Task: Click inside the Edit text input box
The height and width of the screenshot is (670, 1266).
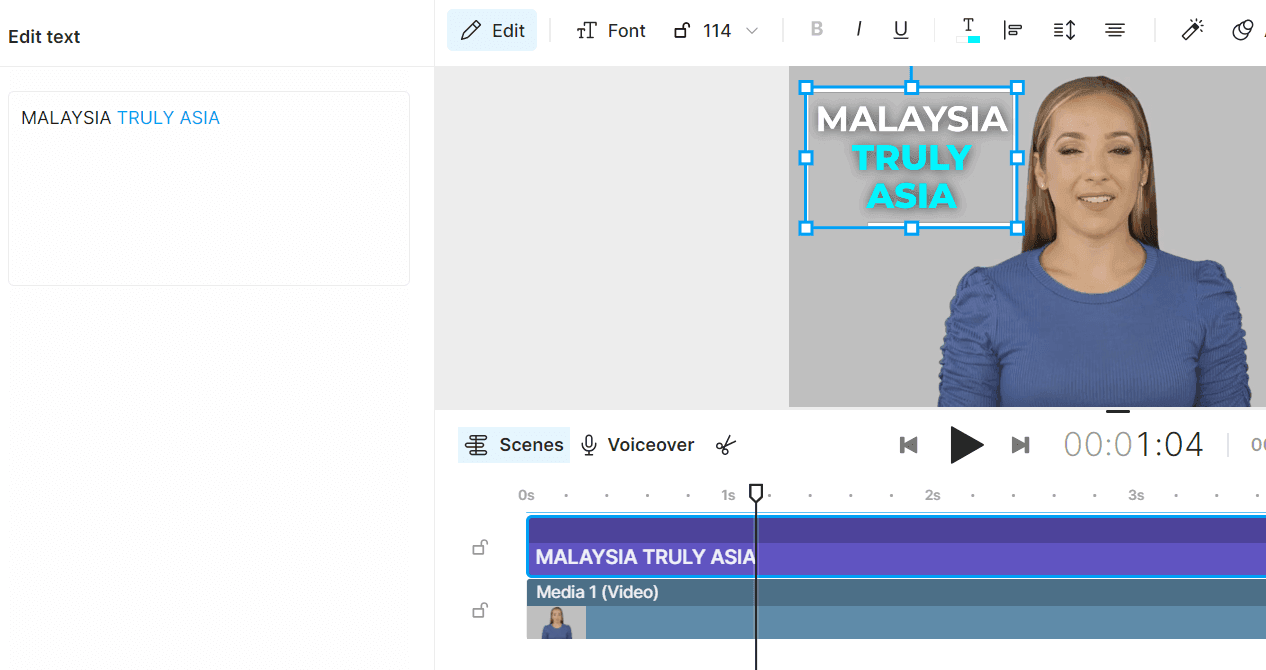Action: click(209, 190)
